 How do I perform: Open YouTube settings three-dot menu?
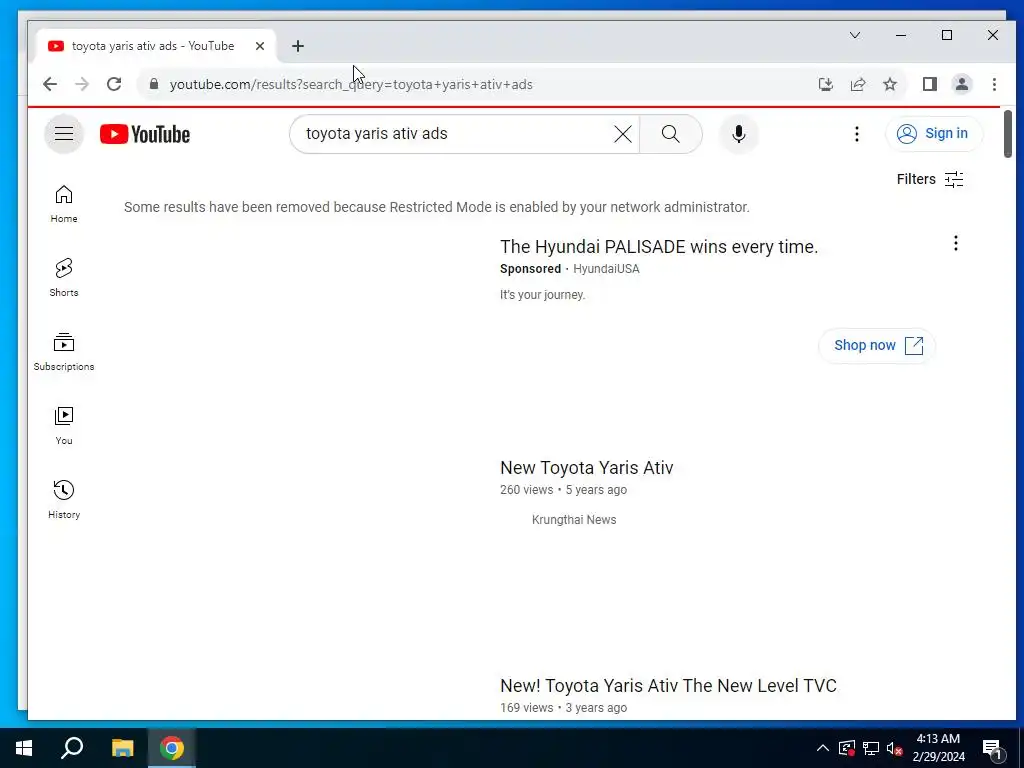pyautogui.click(x=857, y=134)
